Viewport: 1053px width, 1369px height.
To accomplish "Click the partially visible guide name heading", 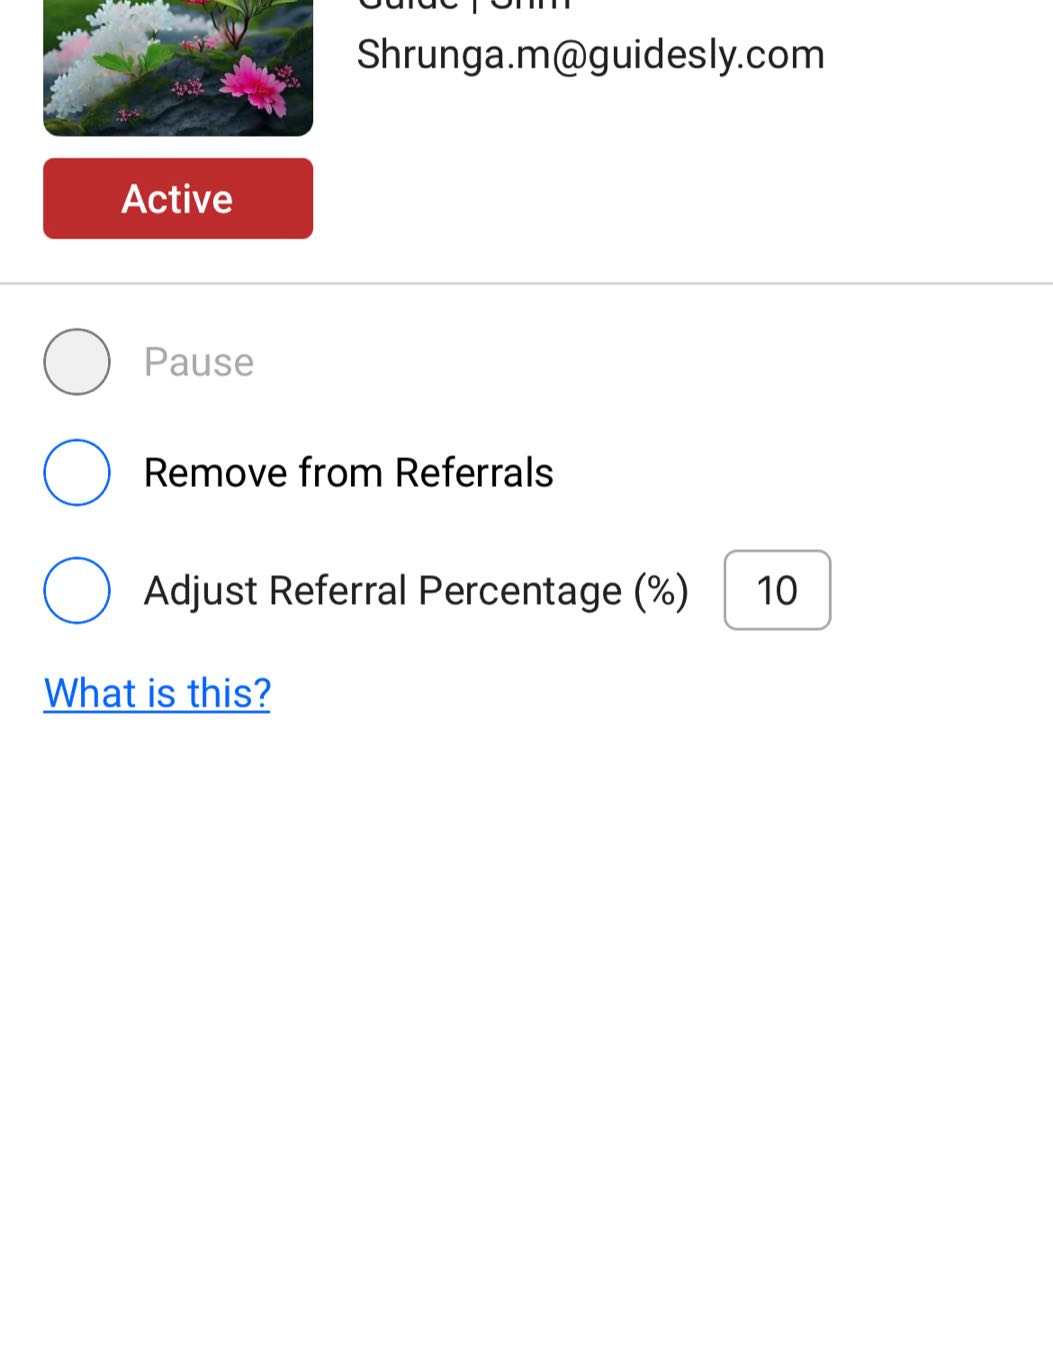I will pos(464,5).
